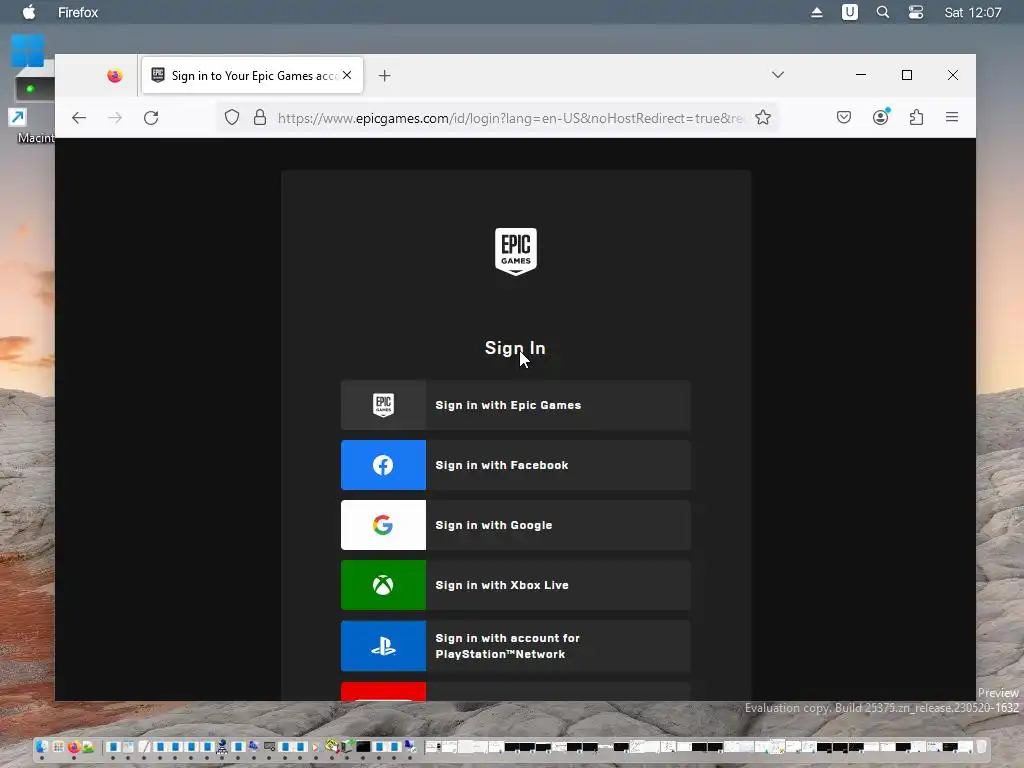The height and width of the screenshot is (768, 1024).
Task: Click the Sat 12:07 clock
Action: click(972, 12)
